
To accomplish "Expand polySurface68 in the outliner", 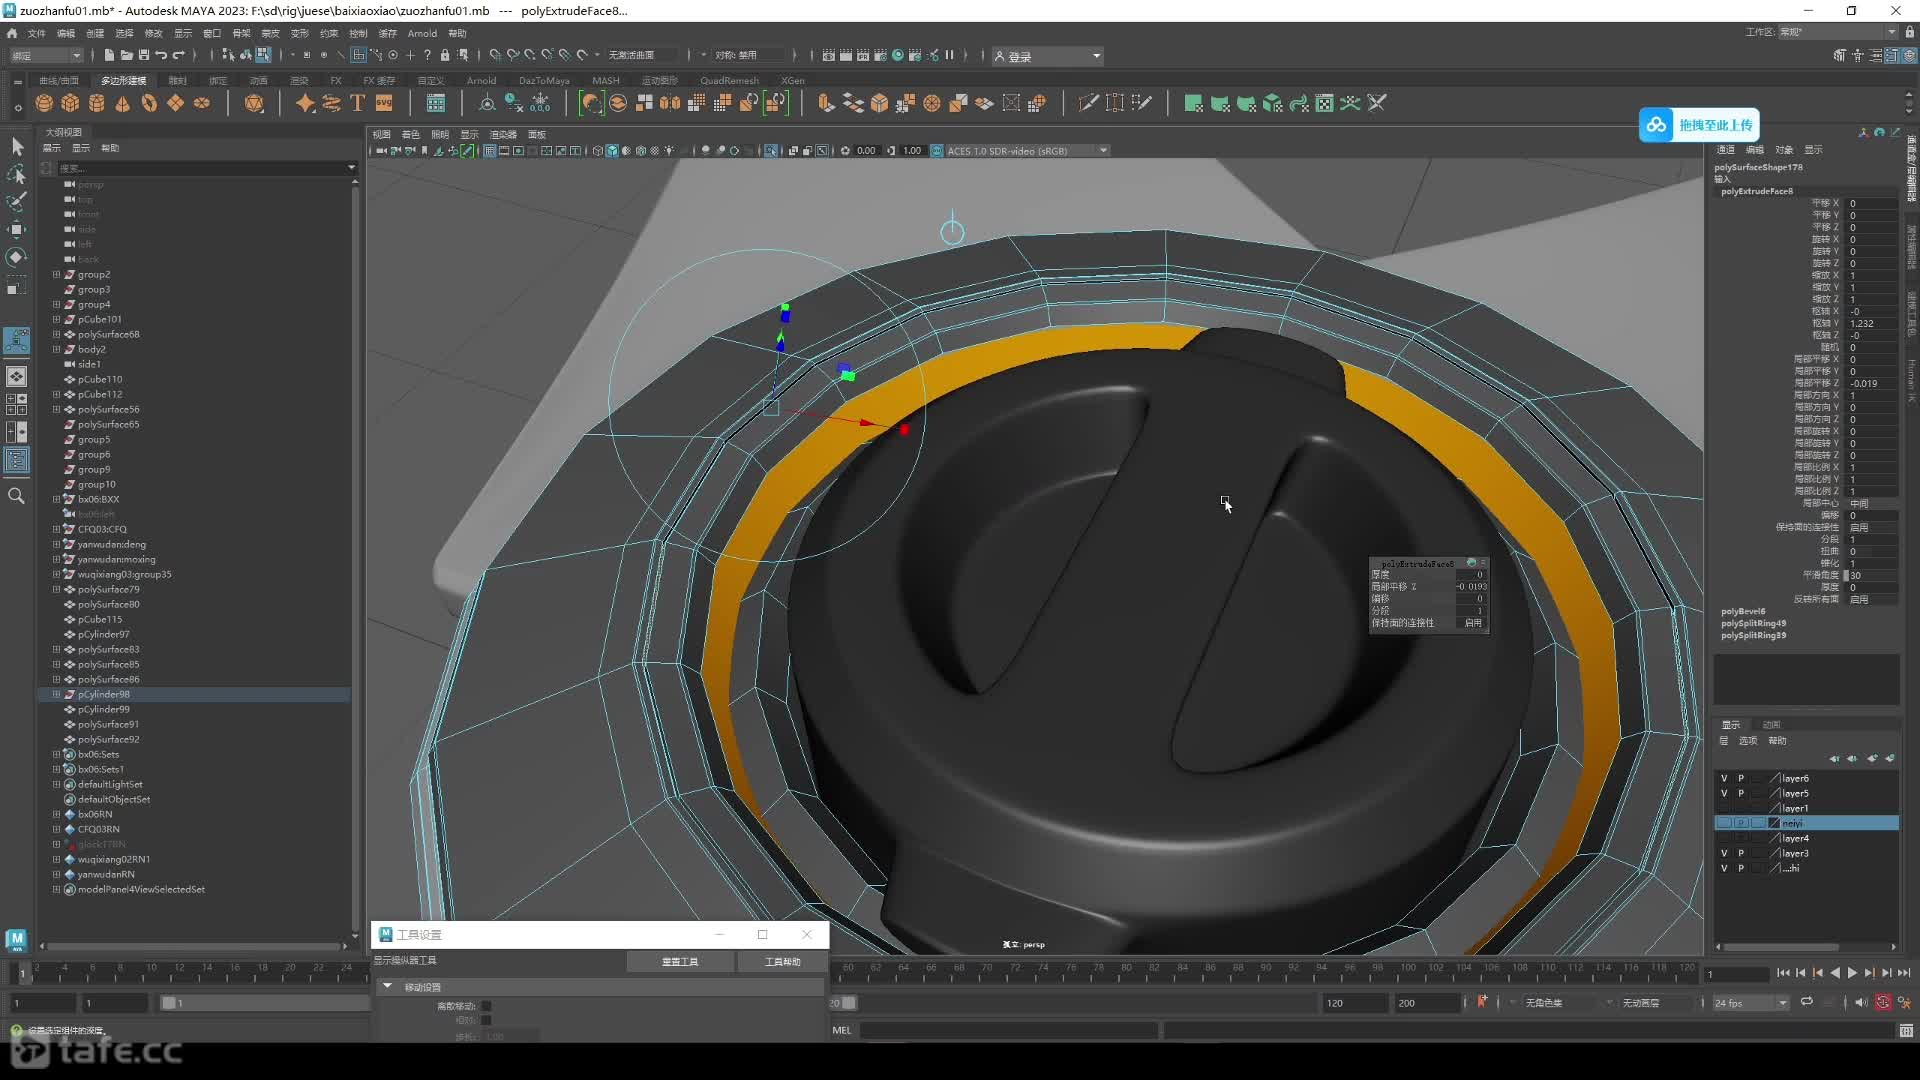I will (57, 334).
